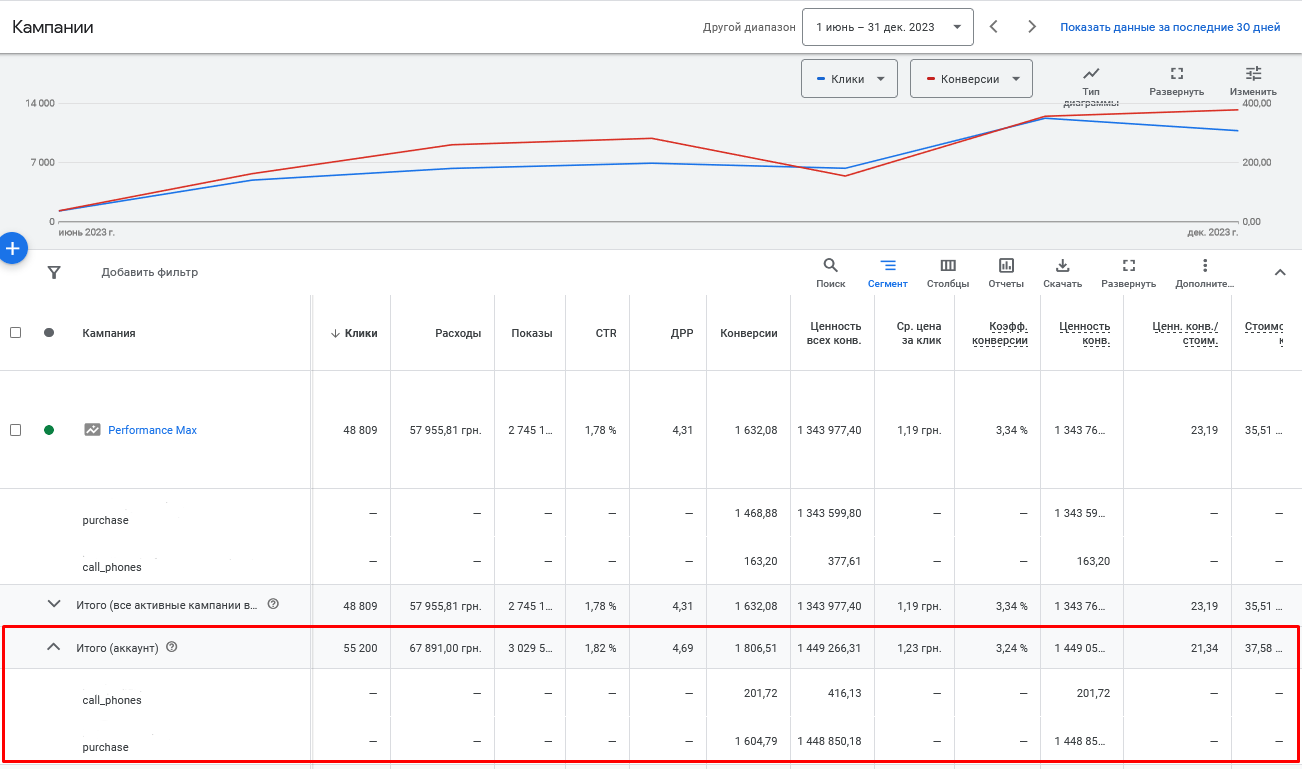Open the Клики metric dropdown above the chart
1302x769 pixels.
[x=849, y=78]
